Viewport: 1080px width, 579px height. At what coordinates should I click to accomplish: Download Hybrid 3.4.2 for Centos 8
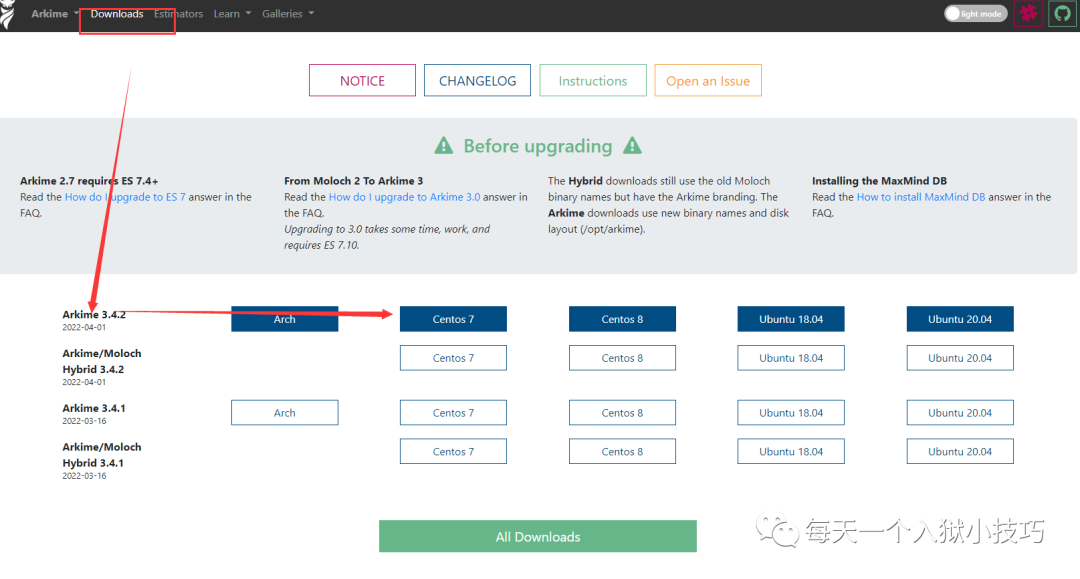coord(622,358)
